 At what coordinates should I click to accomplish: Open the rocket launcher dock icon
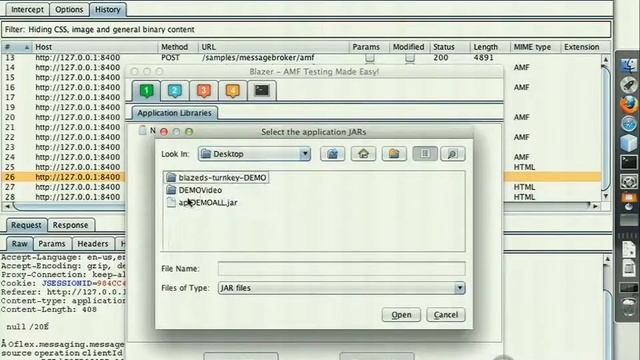click(629, 85)
